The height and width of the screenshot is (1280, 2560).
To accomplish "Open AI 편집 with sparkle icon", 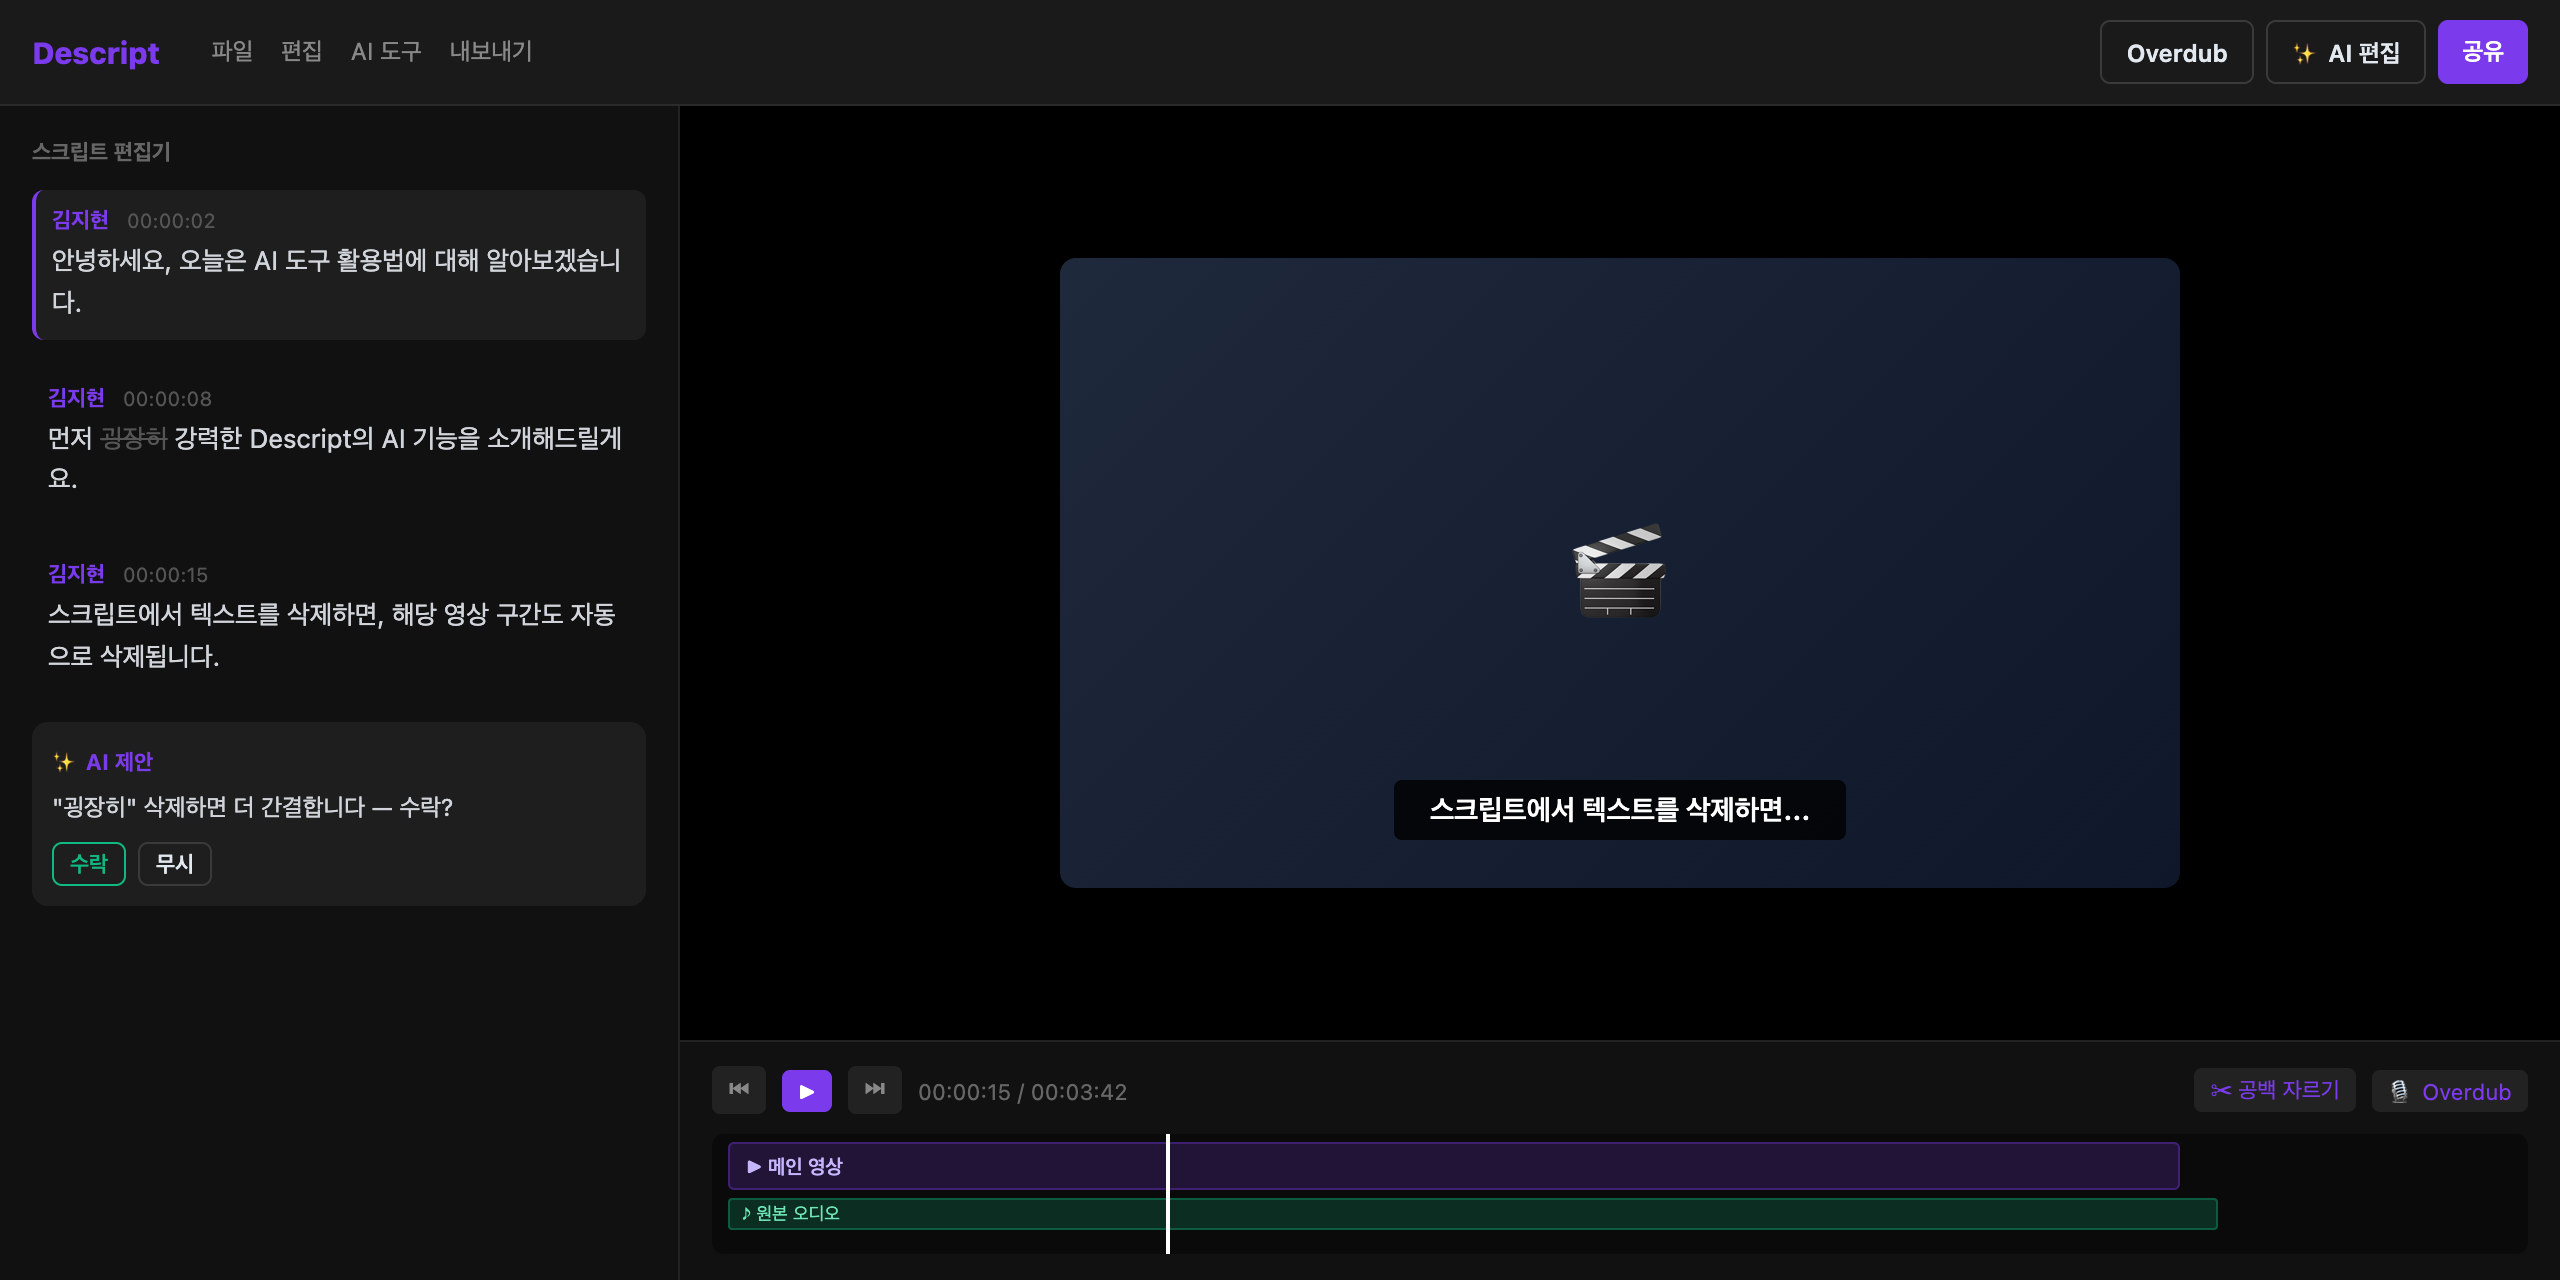I will coord(2345,52).
